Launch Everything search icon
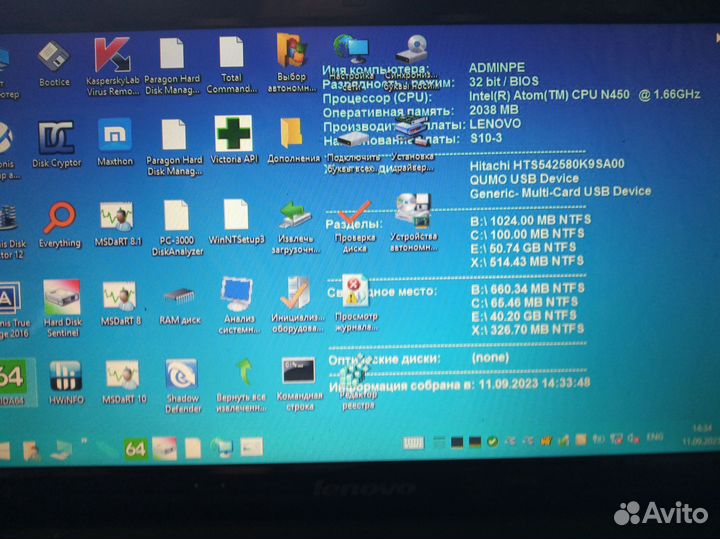The height and width of the screenshot is (539, 720). point(60,225)
